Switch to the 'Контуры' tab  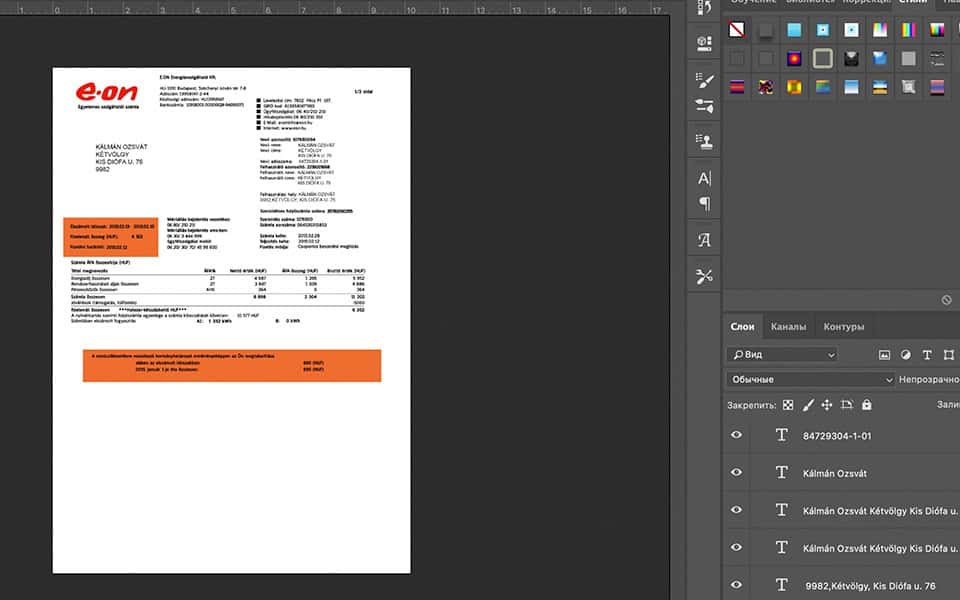click(x=844, y=327)
